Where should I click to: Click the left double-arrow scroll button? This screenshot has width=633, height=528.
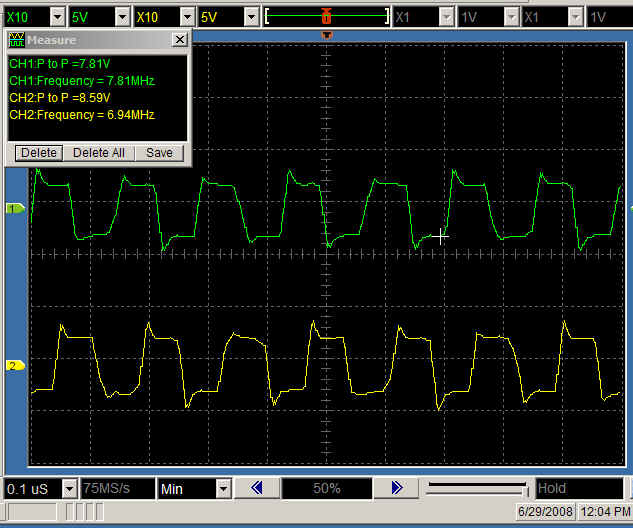pos(257,488)
